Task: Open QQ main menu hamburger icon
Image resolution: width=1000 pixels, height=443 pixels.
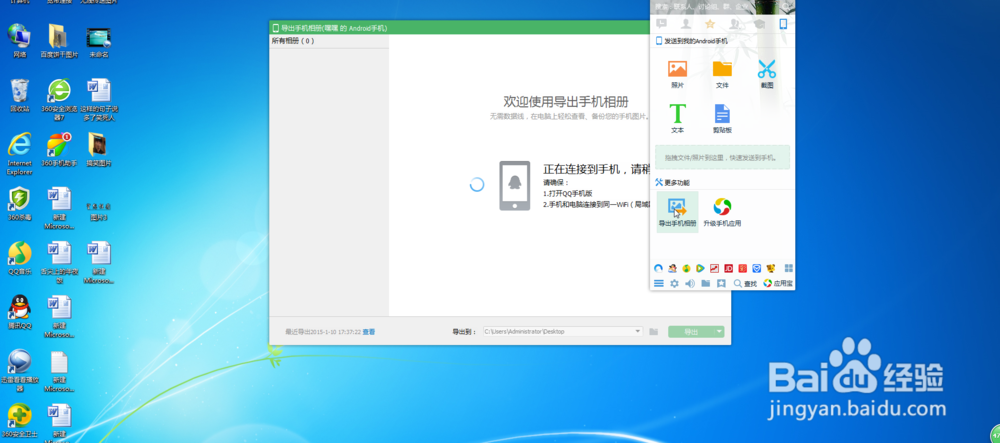Action: (659, 283)
